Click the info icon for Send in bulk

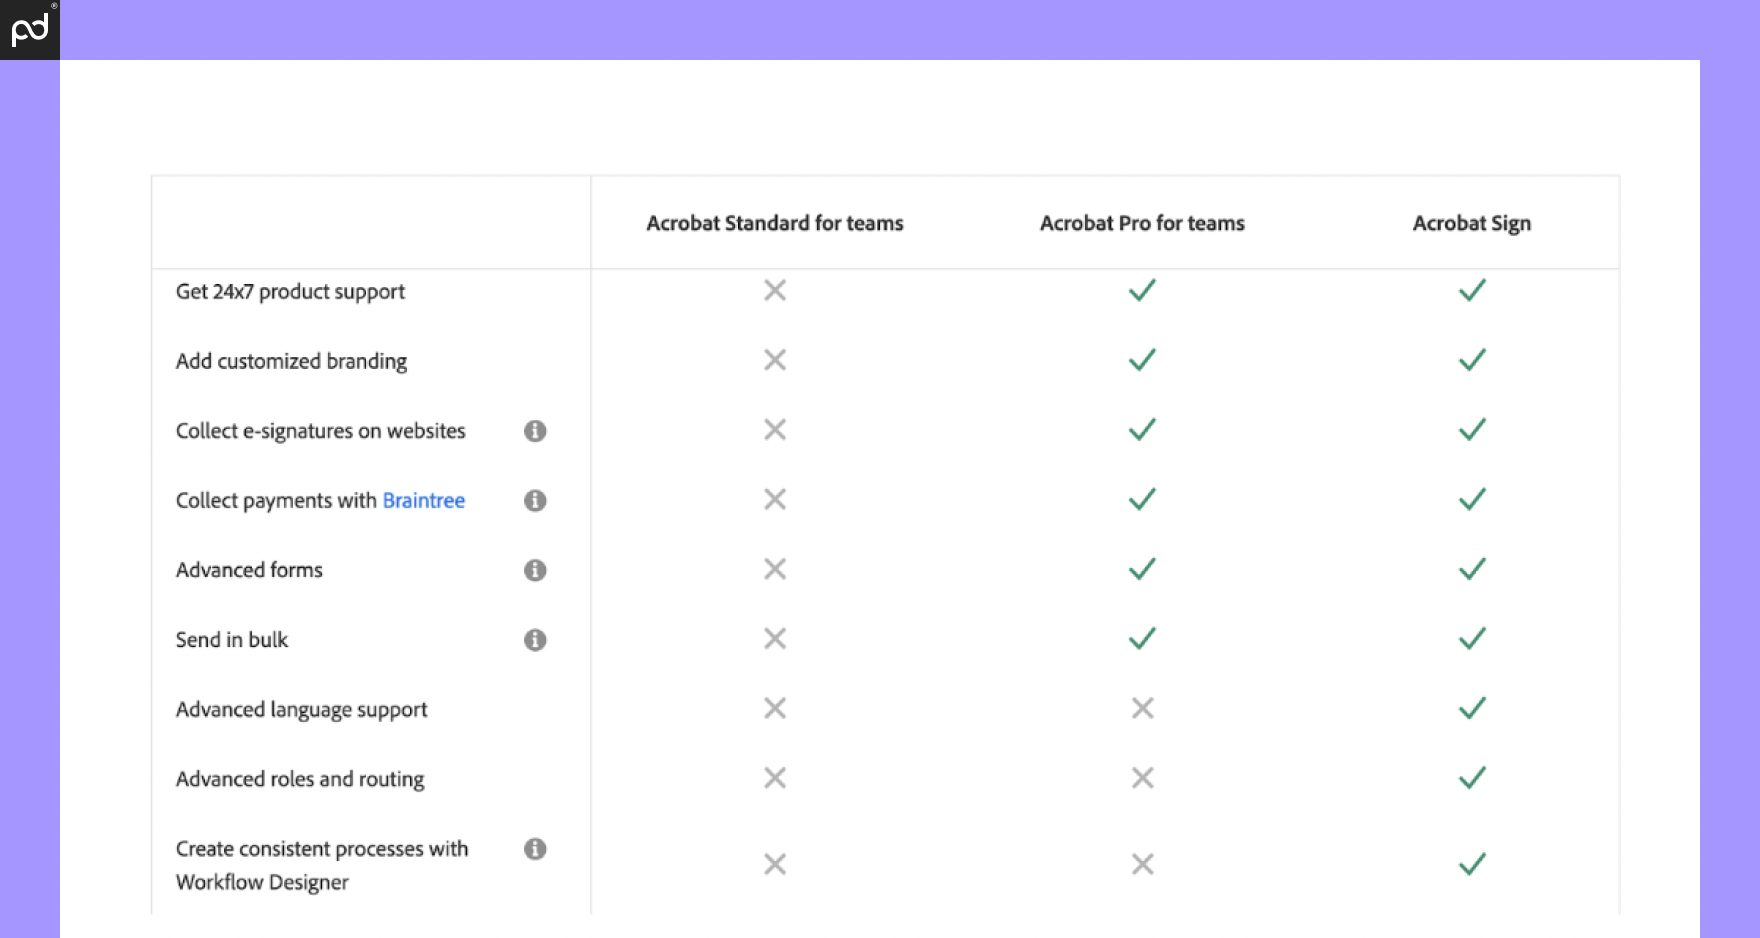[536, 640]
